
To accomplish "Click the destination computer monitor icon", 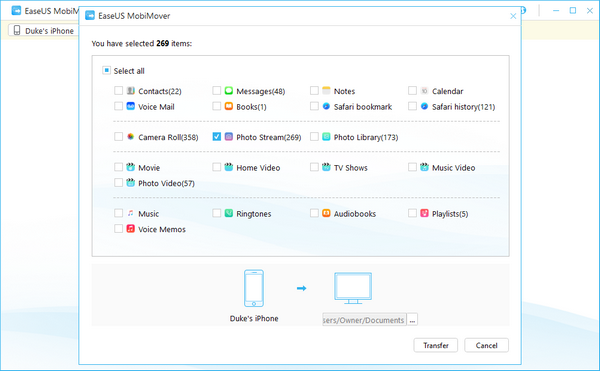I will point(353,288).
